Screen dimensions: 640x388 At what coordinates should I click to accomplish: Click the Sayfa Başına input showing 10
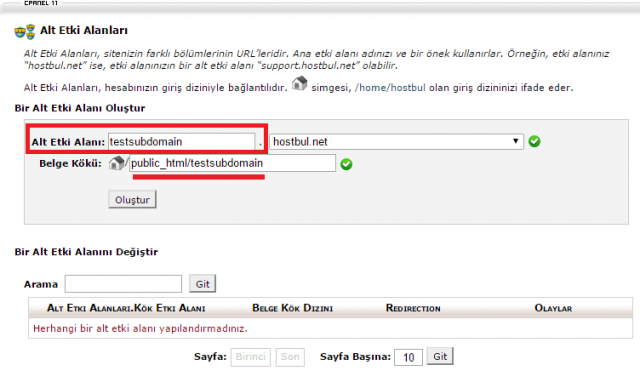(408, 357)
